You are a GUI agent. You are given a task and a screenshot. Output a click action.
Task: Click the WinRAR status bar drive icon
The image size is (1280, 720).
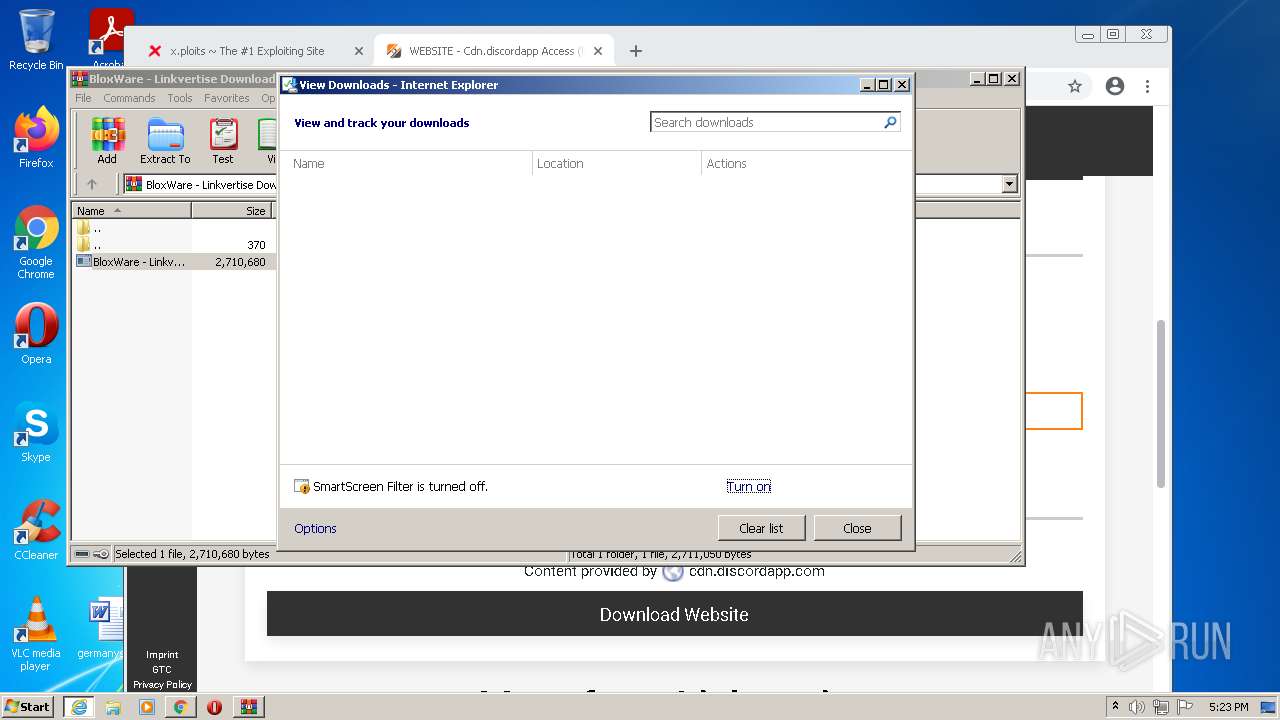[83, 554]
